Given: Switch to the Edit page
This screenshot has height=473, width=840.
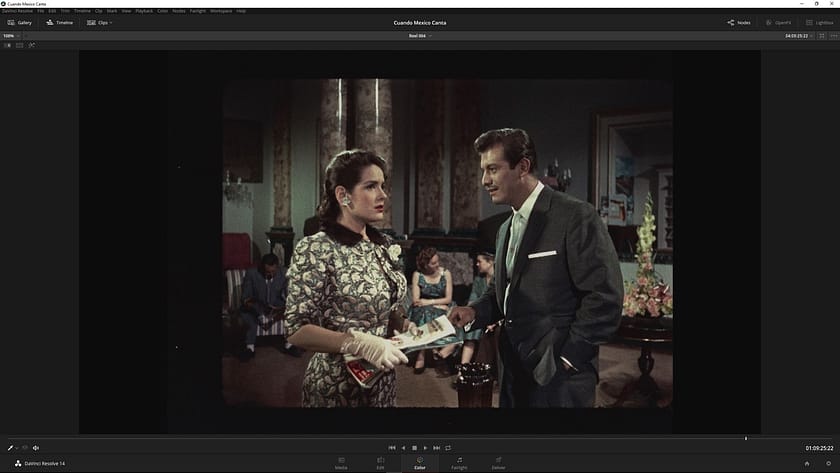Looking at the screenshot, I should point(380,463).
